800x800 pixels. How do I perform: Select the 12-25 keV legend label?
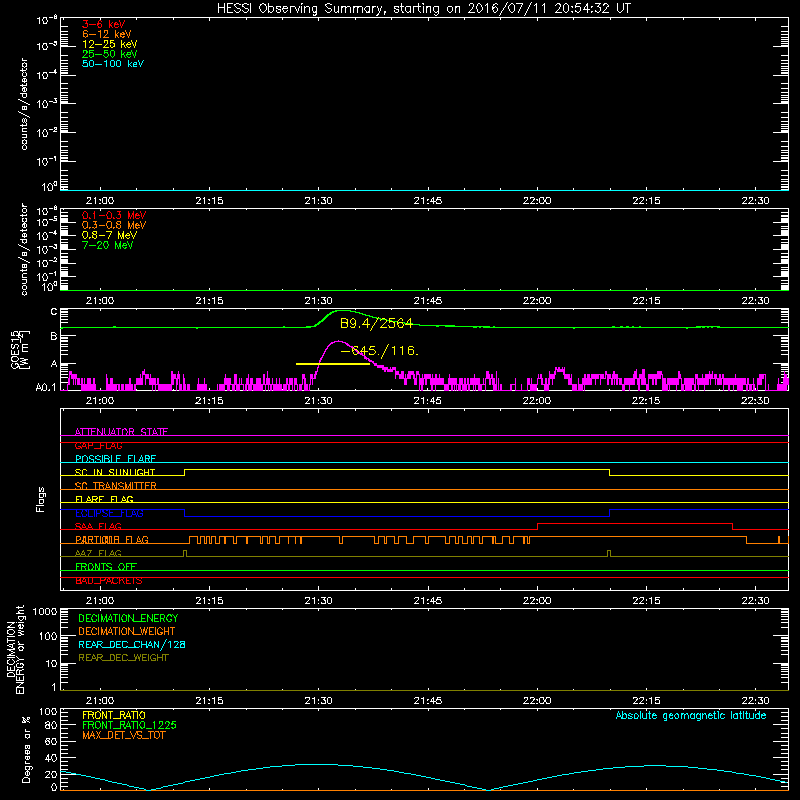pos(110,44)
